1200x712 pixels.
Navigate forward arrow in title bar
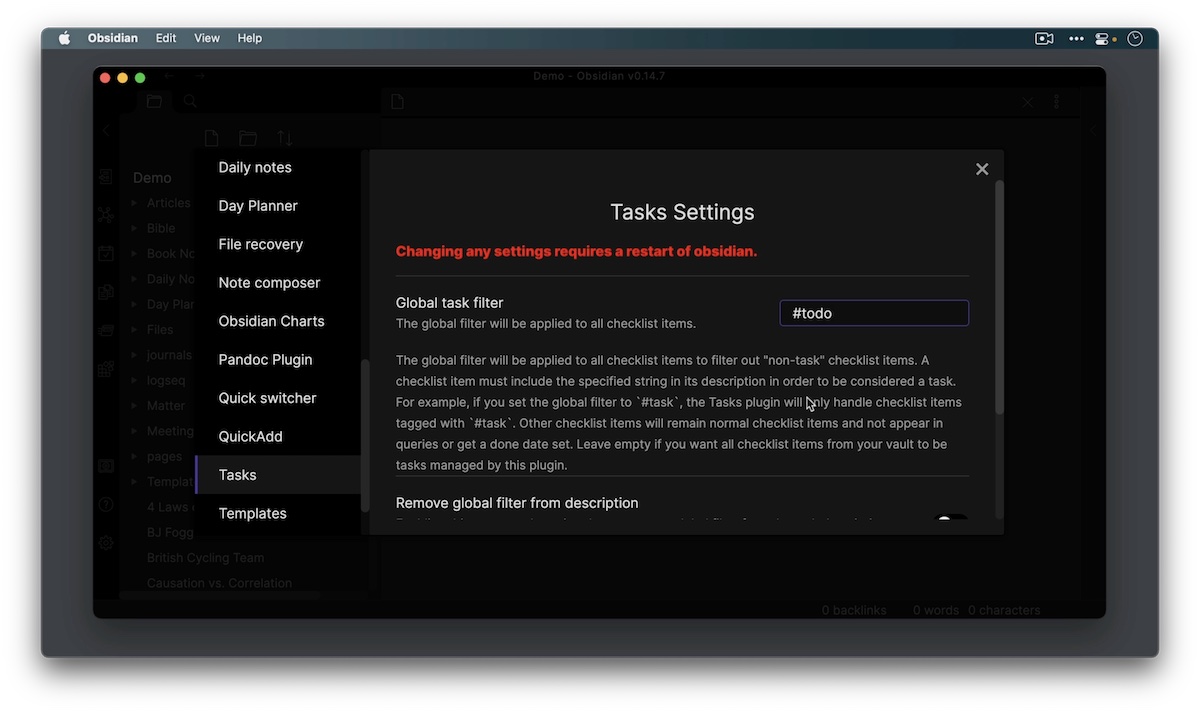coord(200,76)
